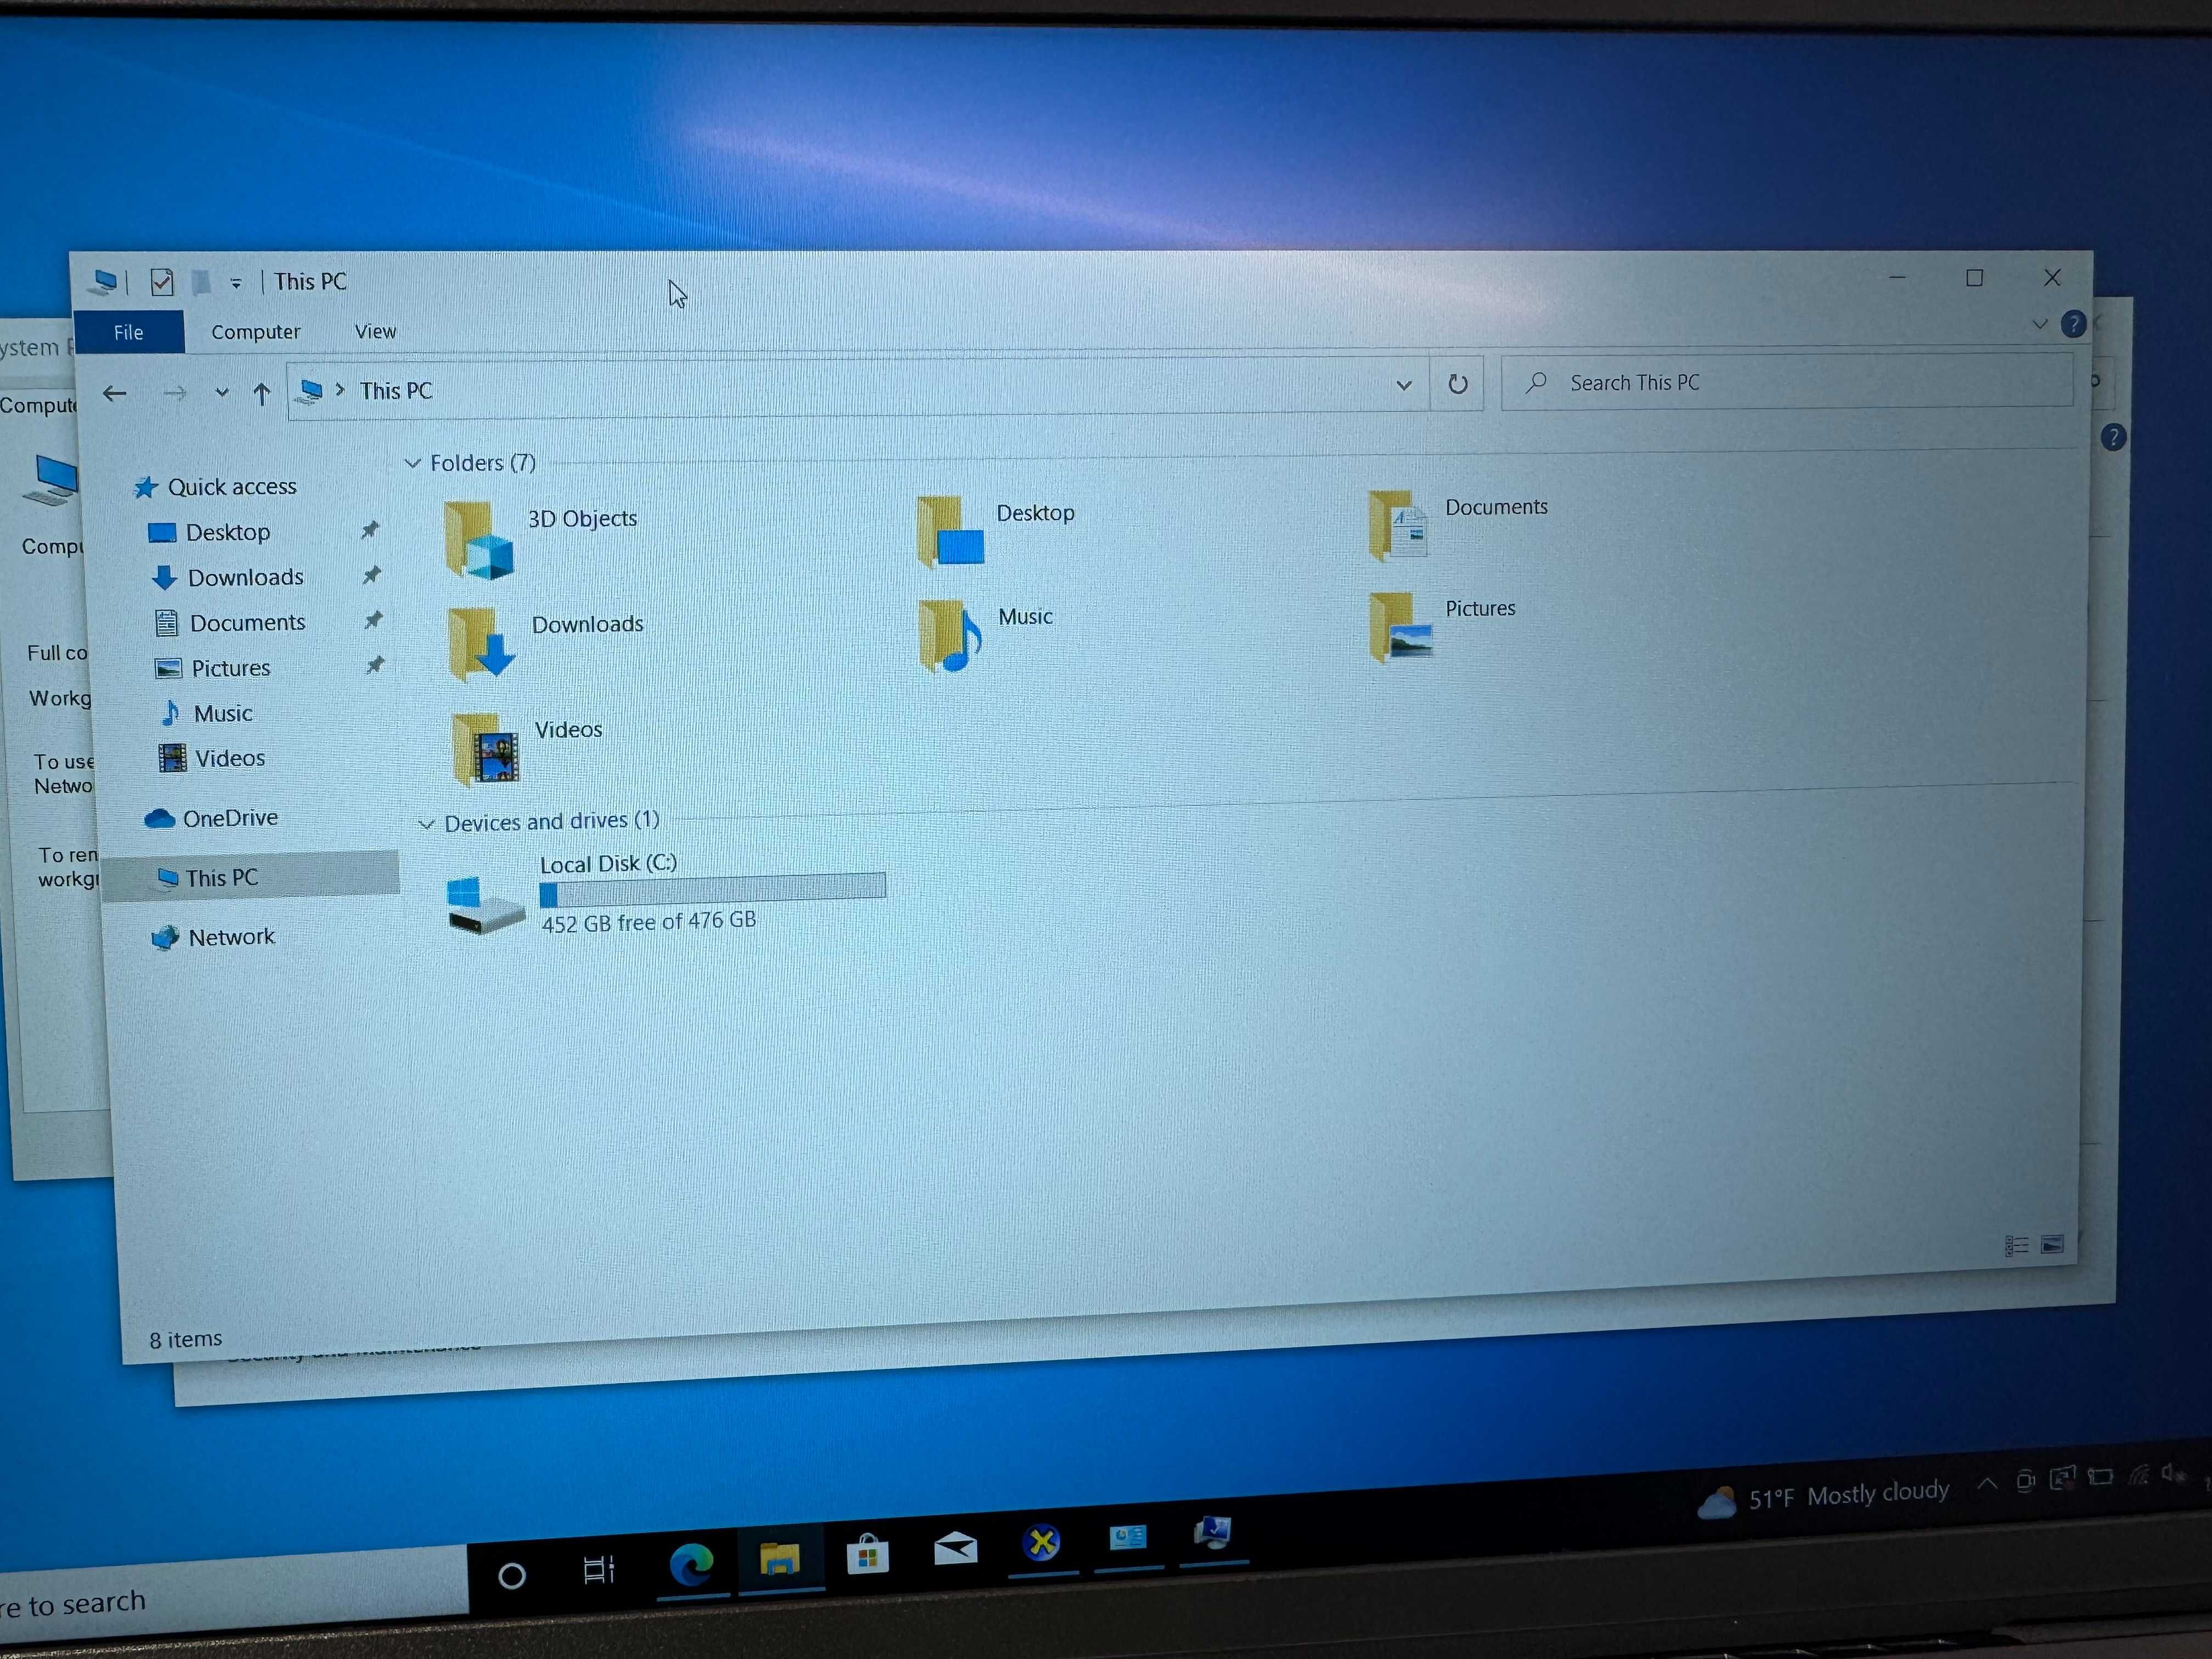This screenshot has width=2212, height=1659.
Task: Open the File menu tab
Action: [129, 333]
